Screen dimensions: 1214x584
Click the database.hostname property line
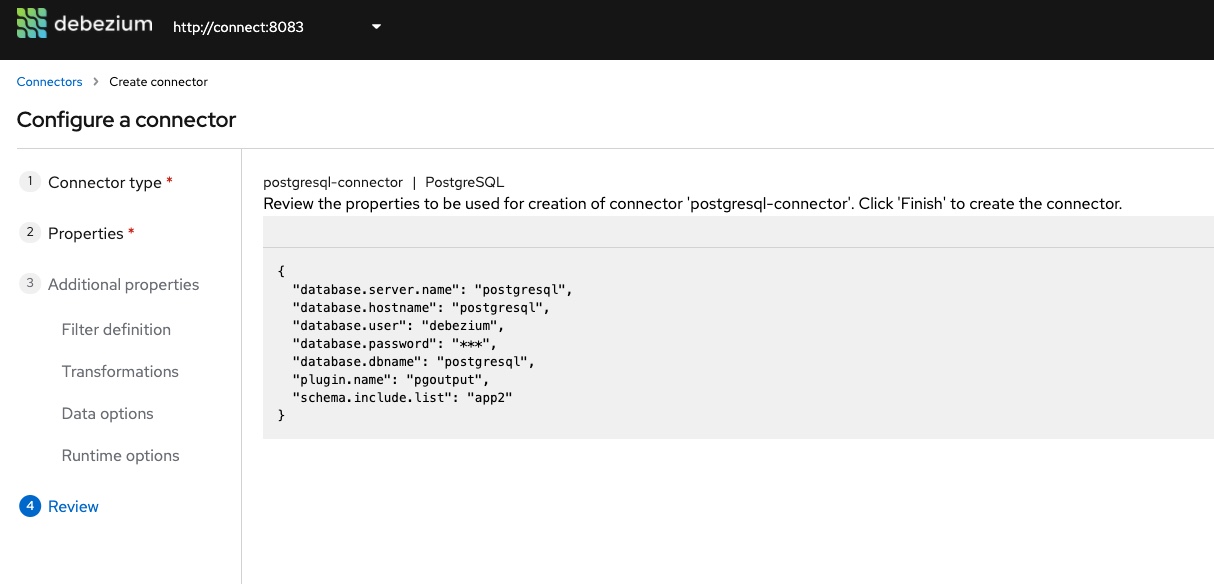(421, 307)
